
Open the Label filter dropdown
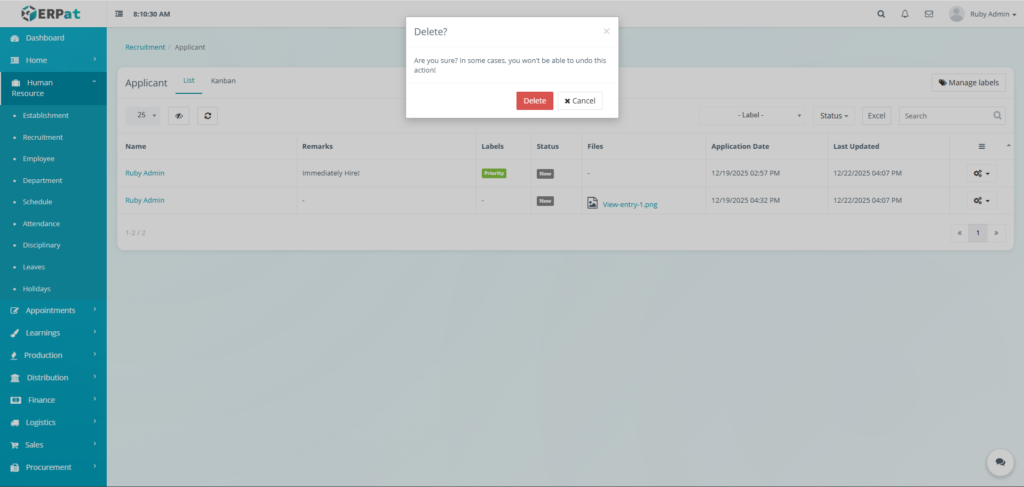[753, 116]
